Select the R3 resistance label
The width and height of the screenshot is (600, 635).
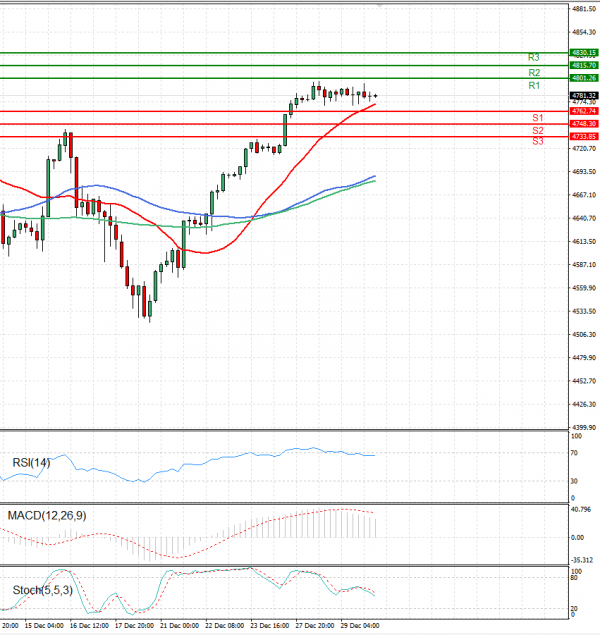coord(534,58)
